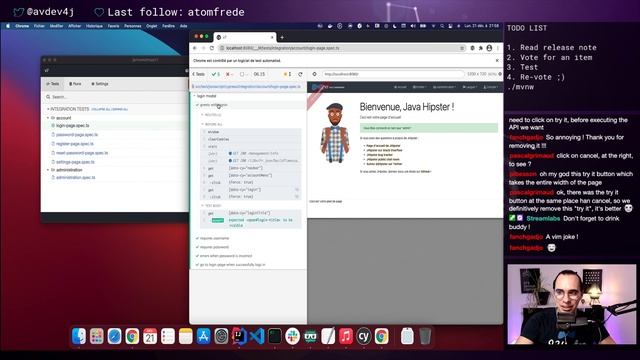Open selector playground crosshair icon
The width and height of the screenshot is (640, 360).
[314, 74]
